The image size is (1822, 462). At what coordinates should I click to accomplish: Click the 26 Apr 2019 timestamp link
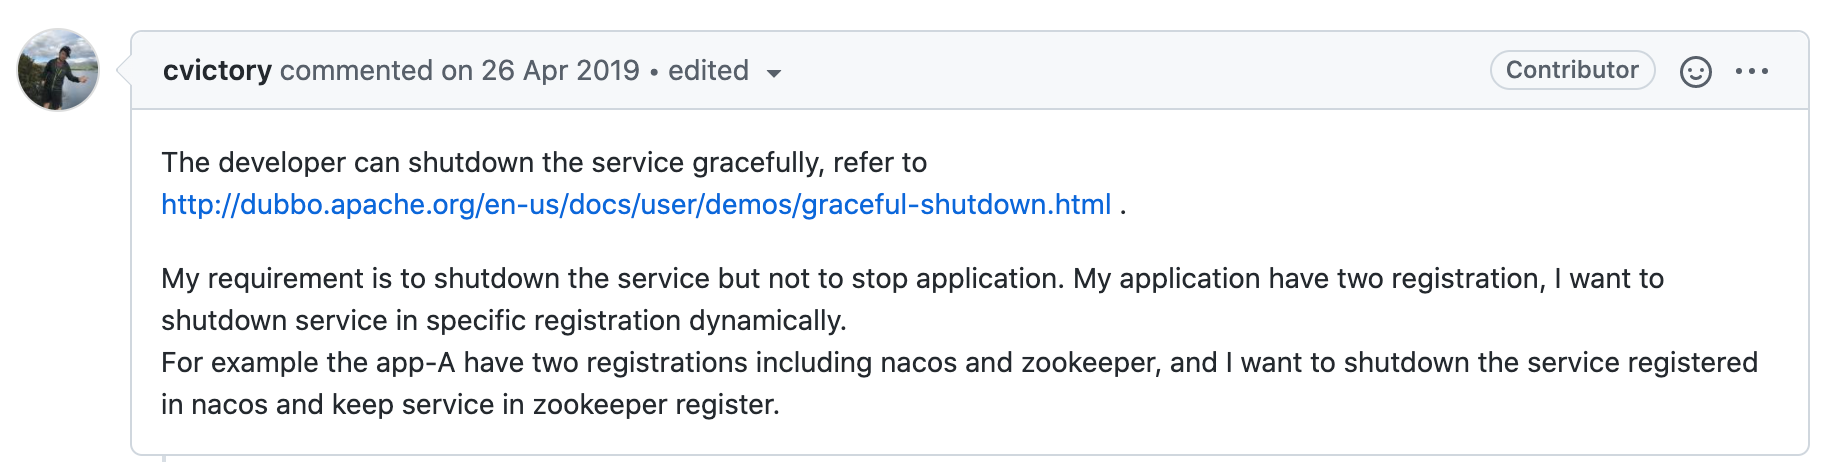[x=560, y=71]
